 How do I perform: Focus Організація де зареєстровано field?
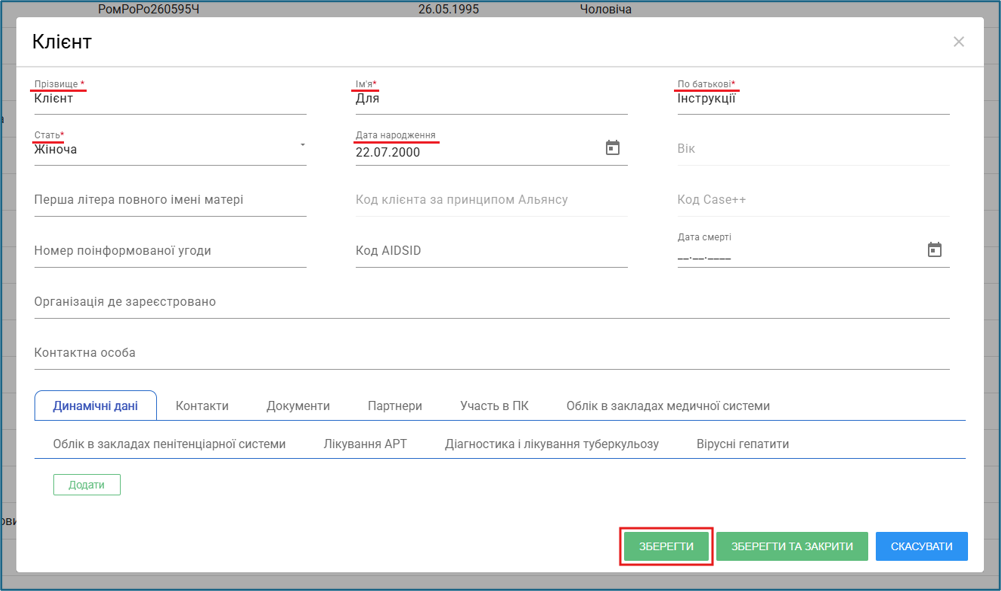point(492,302)
